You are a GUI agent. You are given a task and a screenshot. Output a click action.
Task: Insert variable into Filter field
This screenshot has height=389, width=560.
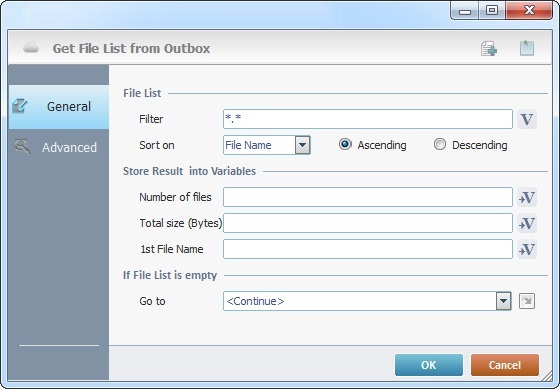pyautogui.click(x=527, y=119)
